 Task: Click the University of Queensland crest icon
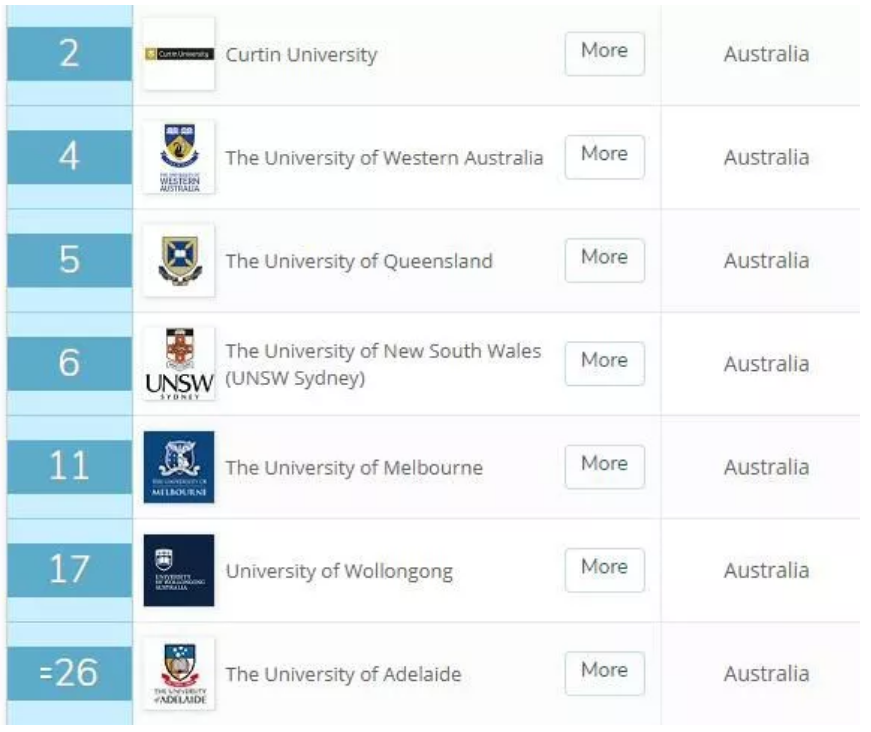click(x=178, y=260)
